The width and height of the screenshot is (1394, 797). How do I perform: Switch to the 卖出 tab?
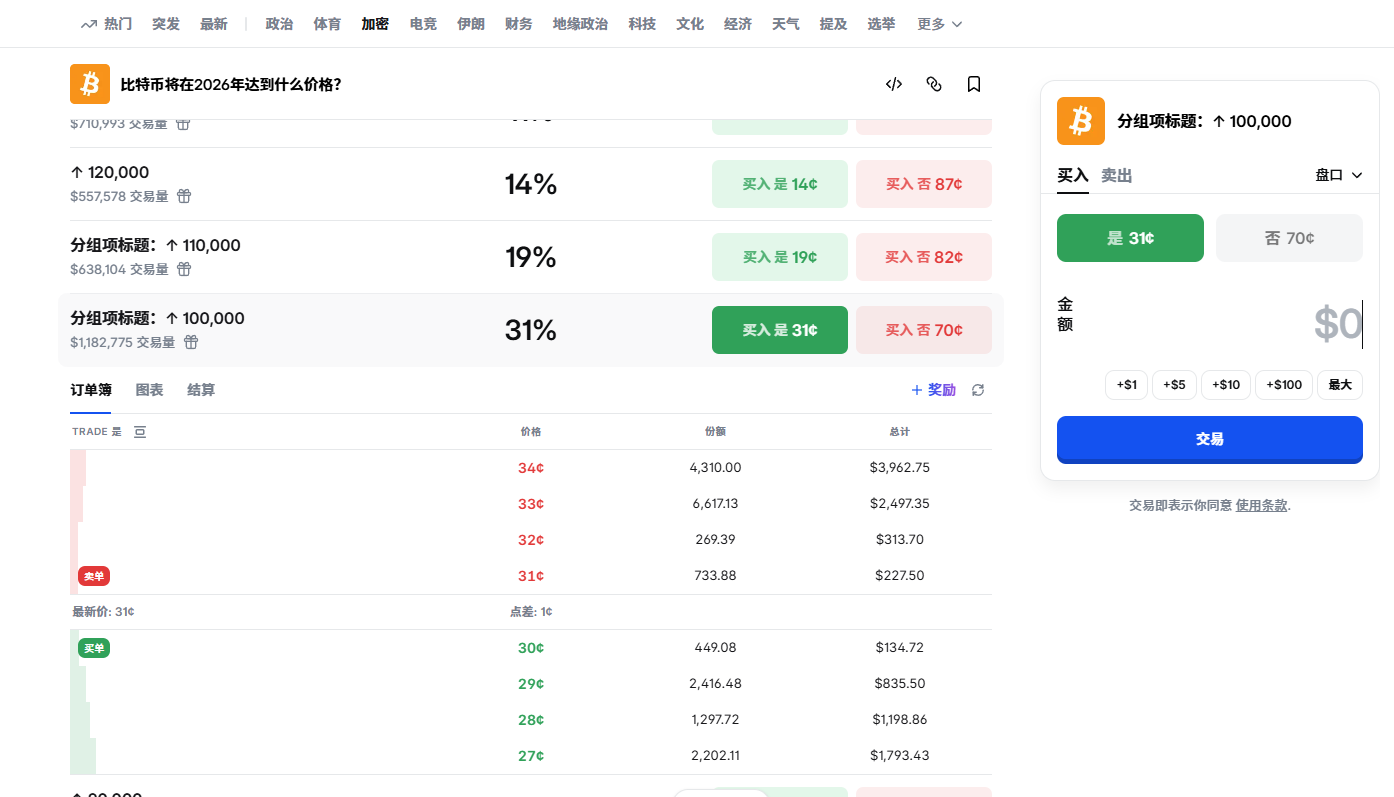(1117, 175)
